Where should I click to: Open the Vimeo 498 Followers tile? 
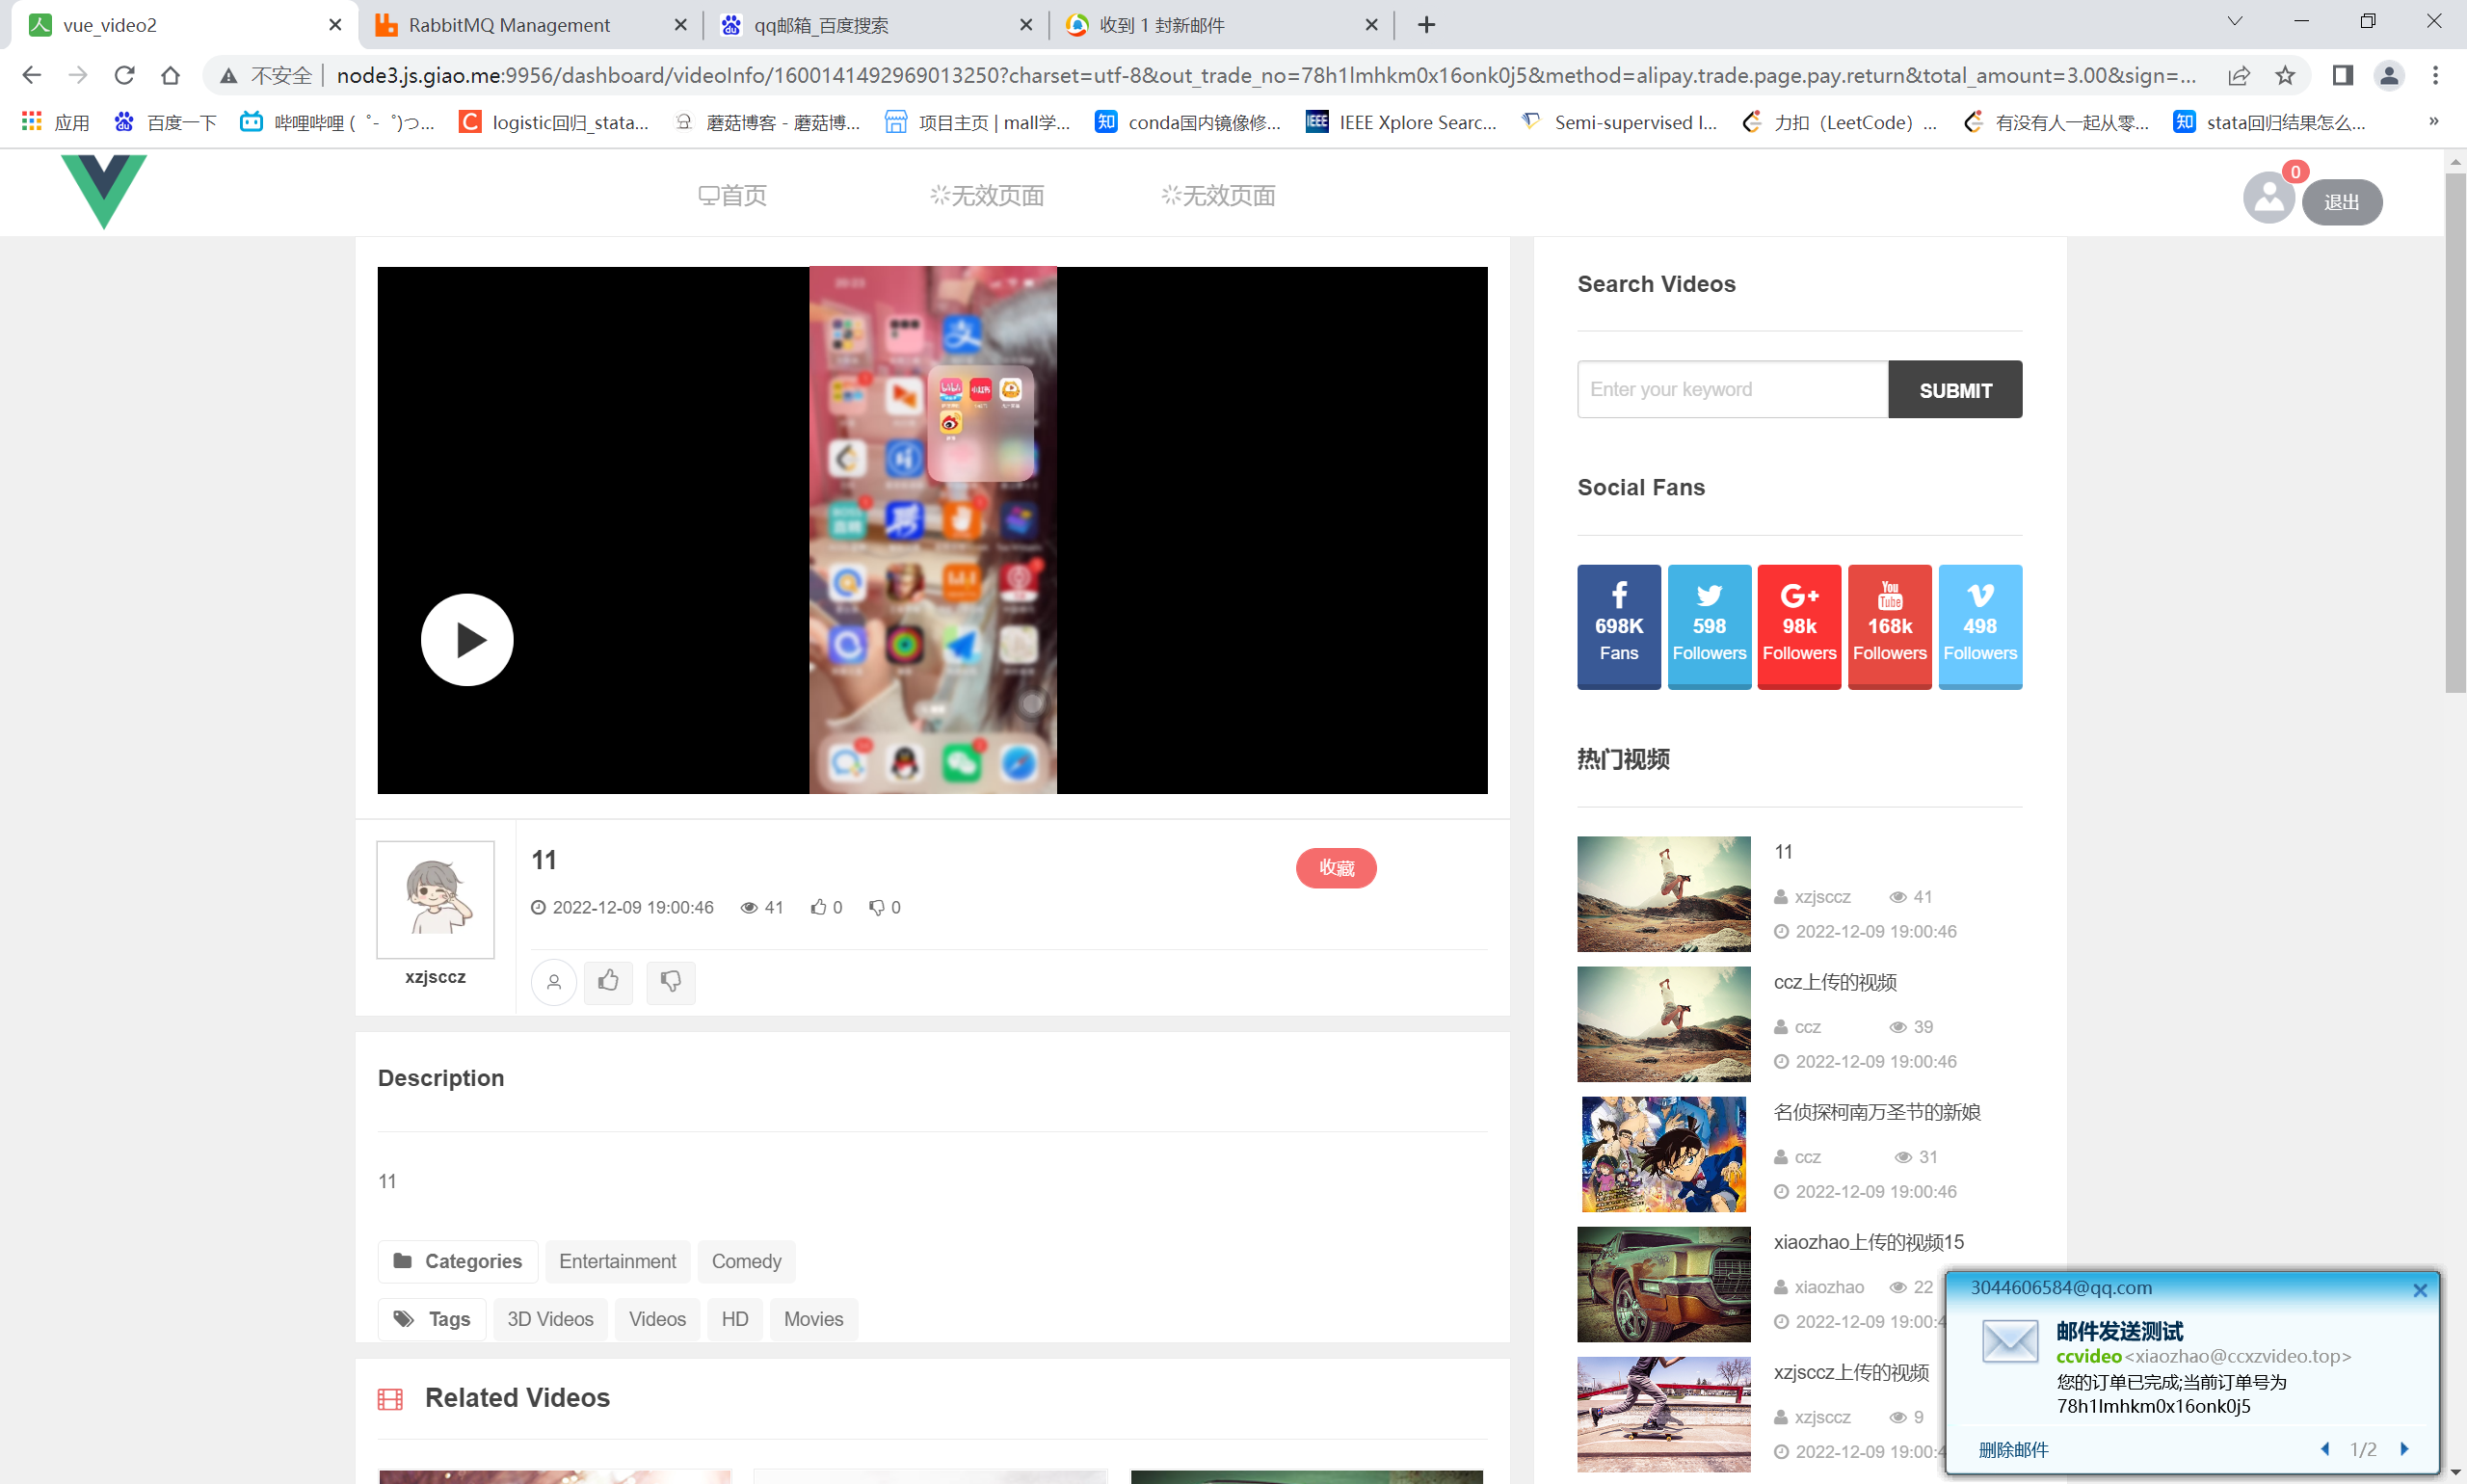tap(1980, 627)
